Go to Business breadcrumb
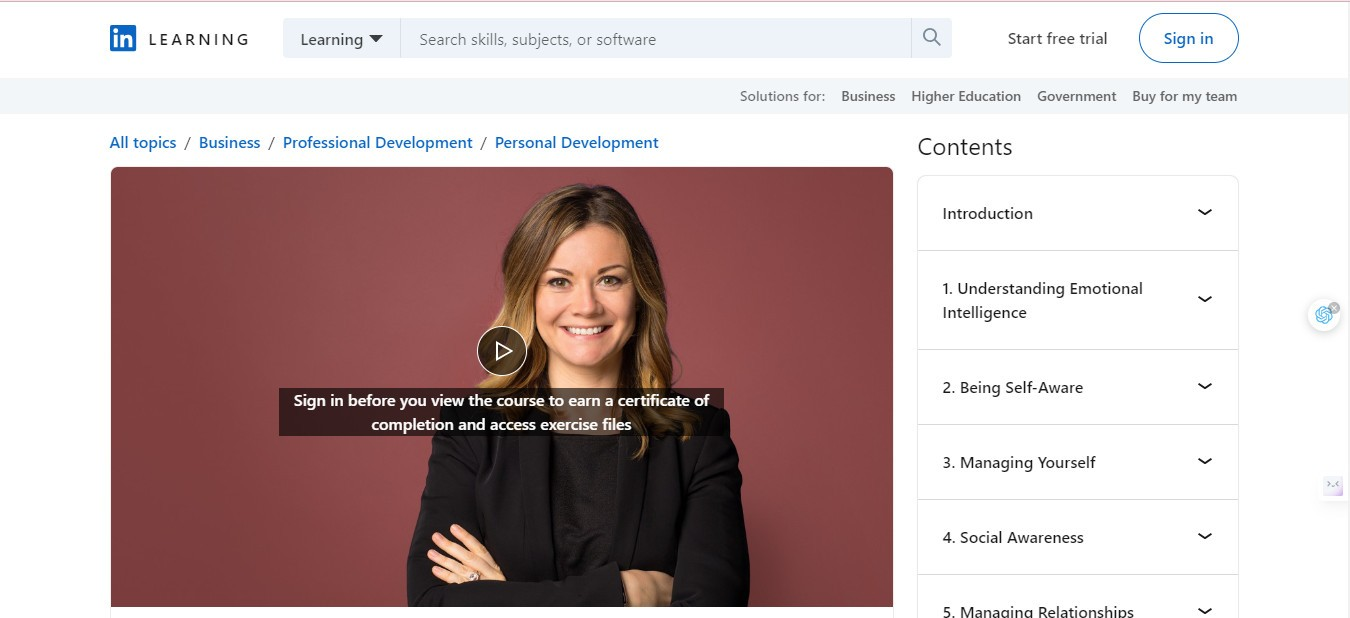The image size is (1350, 618). point(229,143)
